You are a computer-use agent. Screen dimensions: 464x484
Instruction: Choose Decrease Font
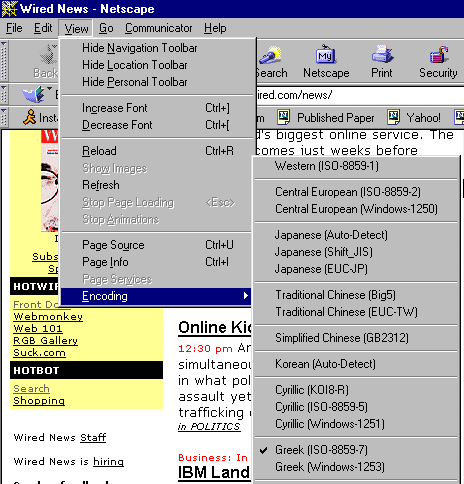156,125
